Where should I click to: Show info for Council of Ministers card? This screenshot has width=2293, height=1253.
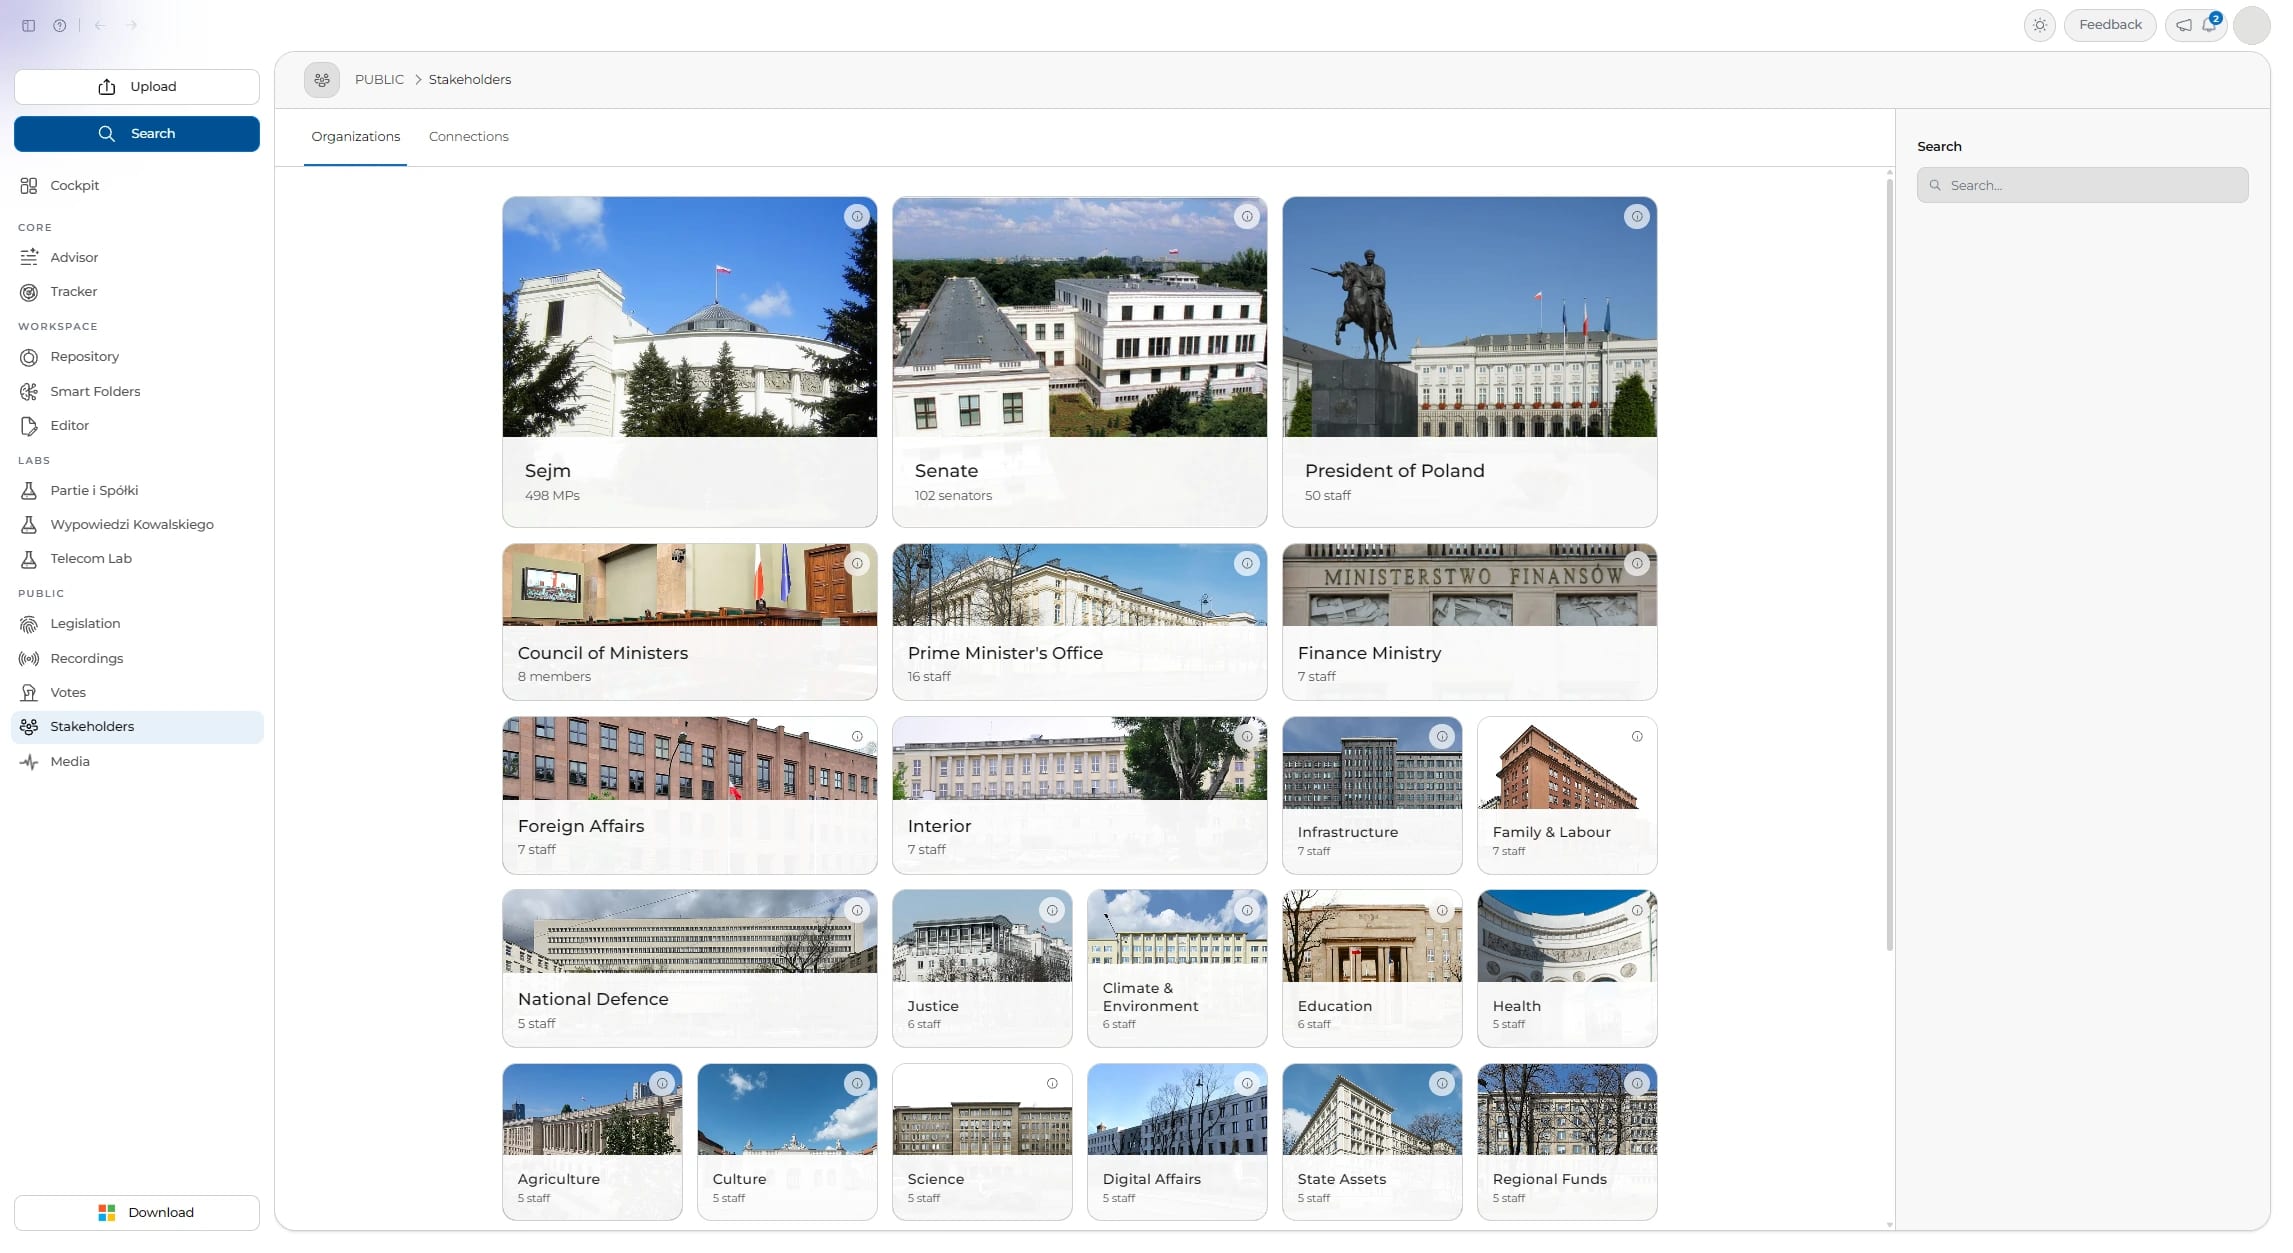tap(857, 563)
